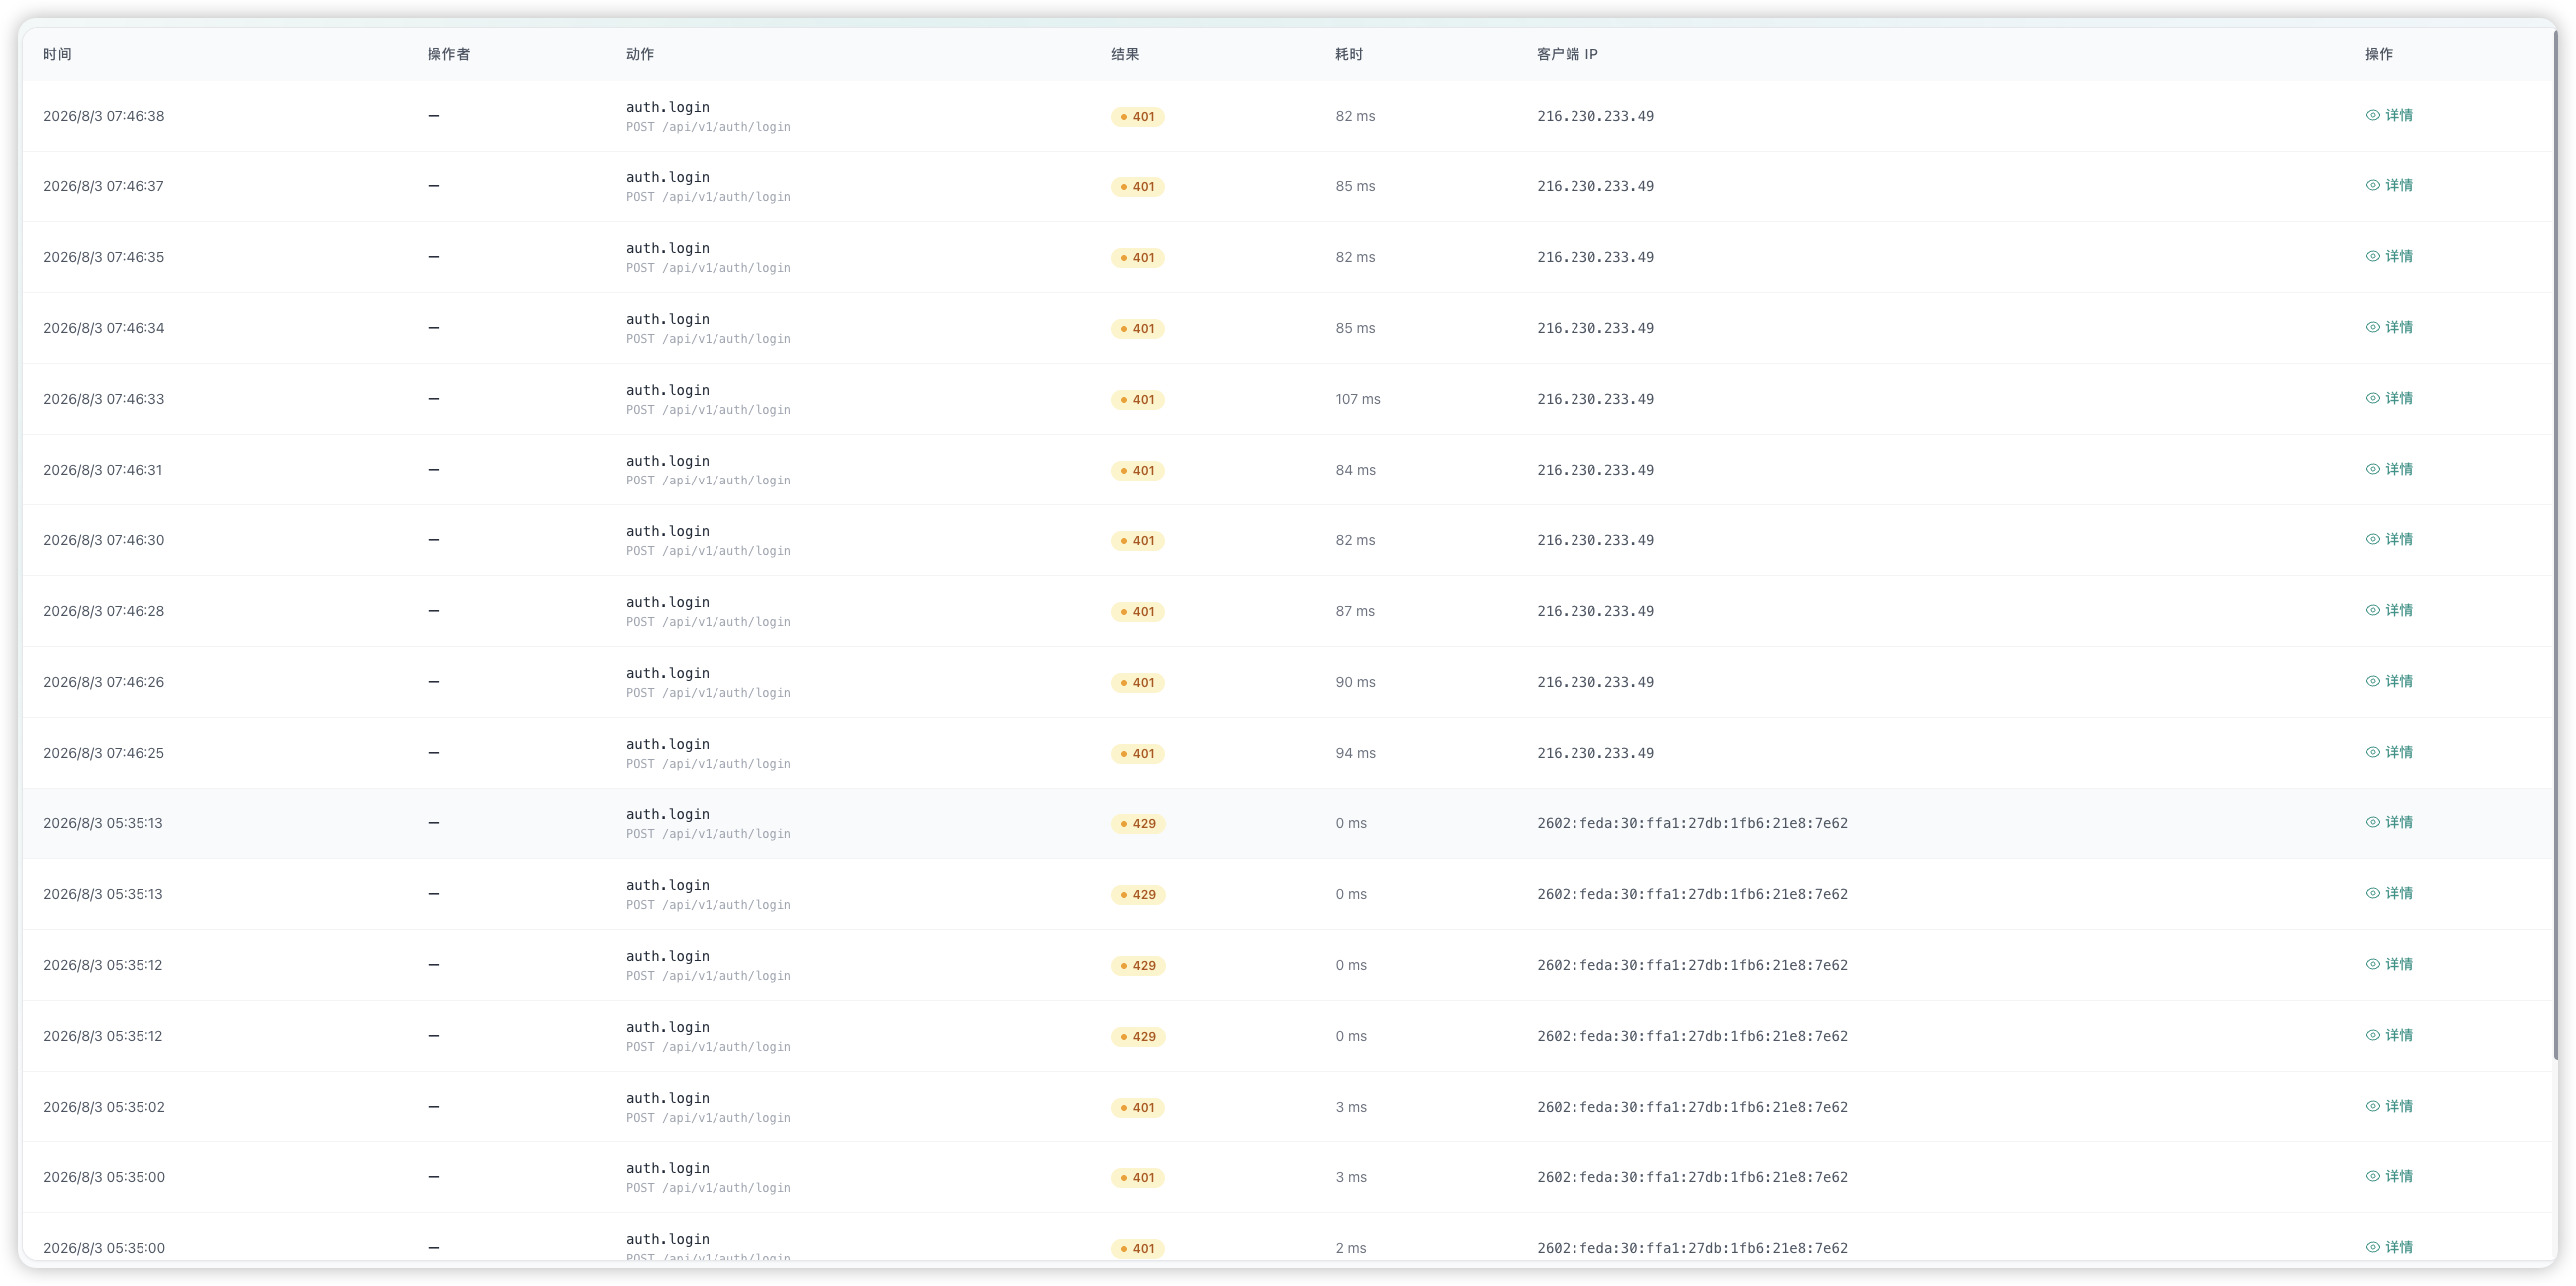Click the 结果 column header

[1125, 54]
